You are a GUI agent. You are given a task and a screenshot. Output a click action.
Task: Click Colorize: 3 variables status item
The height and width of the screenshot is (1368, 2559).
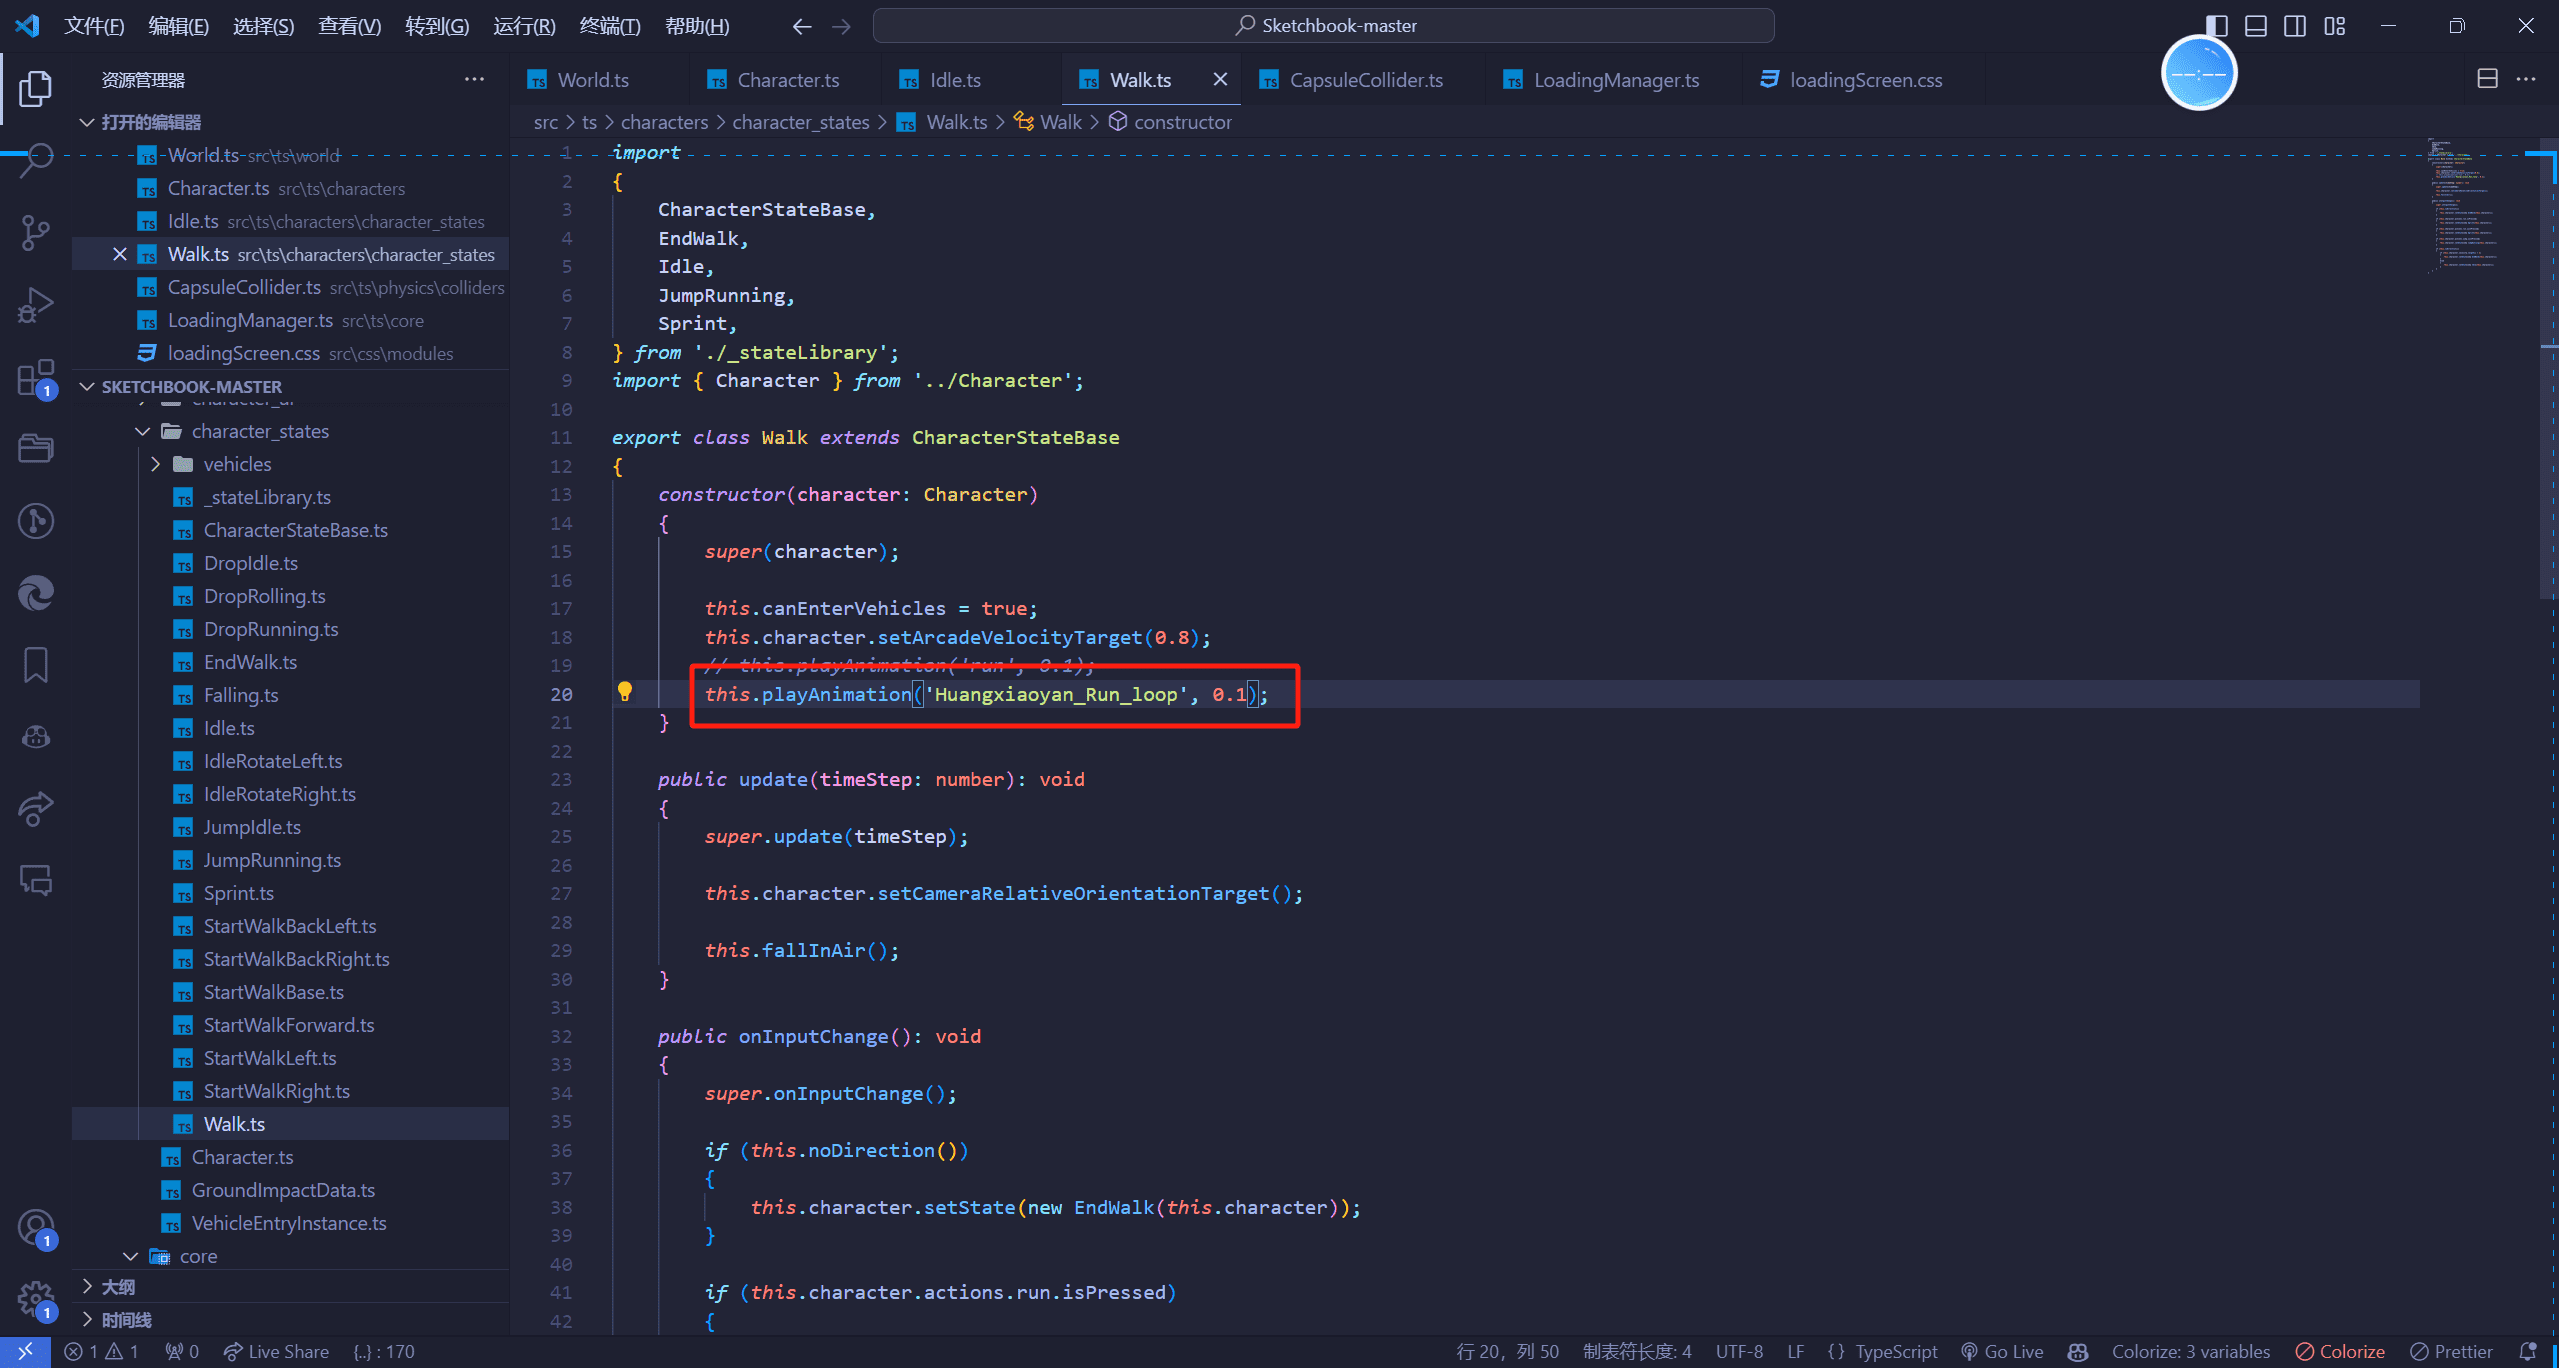click(x=2190, y=1351)
